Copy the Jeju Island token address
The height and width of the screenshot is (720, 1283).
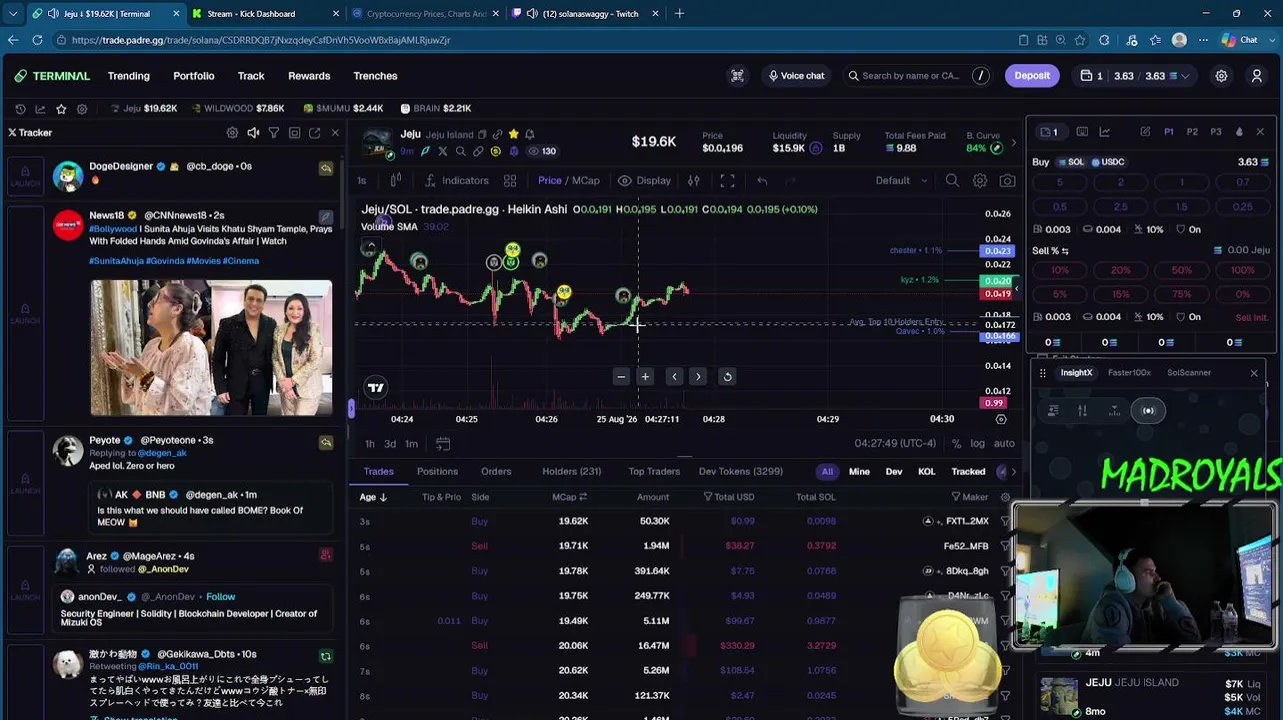pyautogui.click(x=482, y=135)
